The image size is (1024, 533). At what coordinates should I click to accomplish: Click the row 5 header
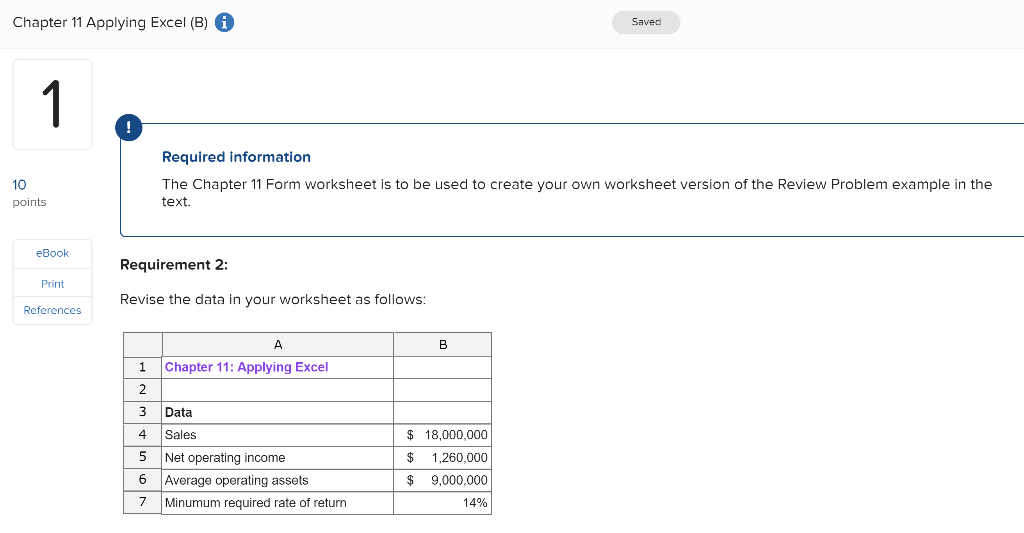point(142,457)
